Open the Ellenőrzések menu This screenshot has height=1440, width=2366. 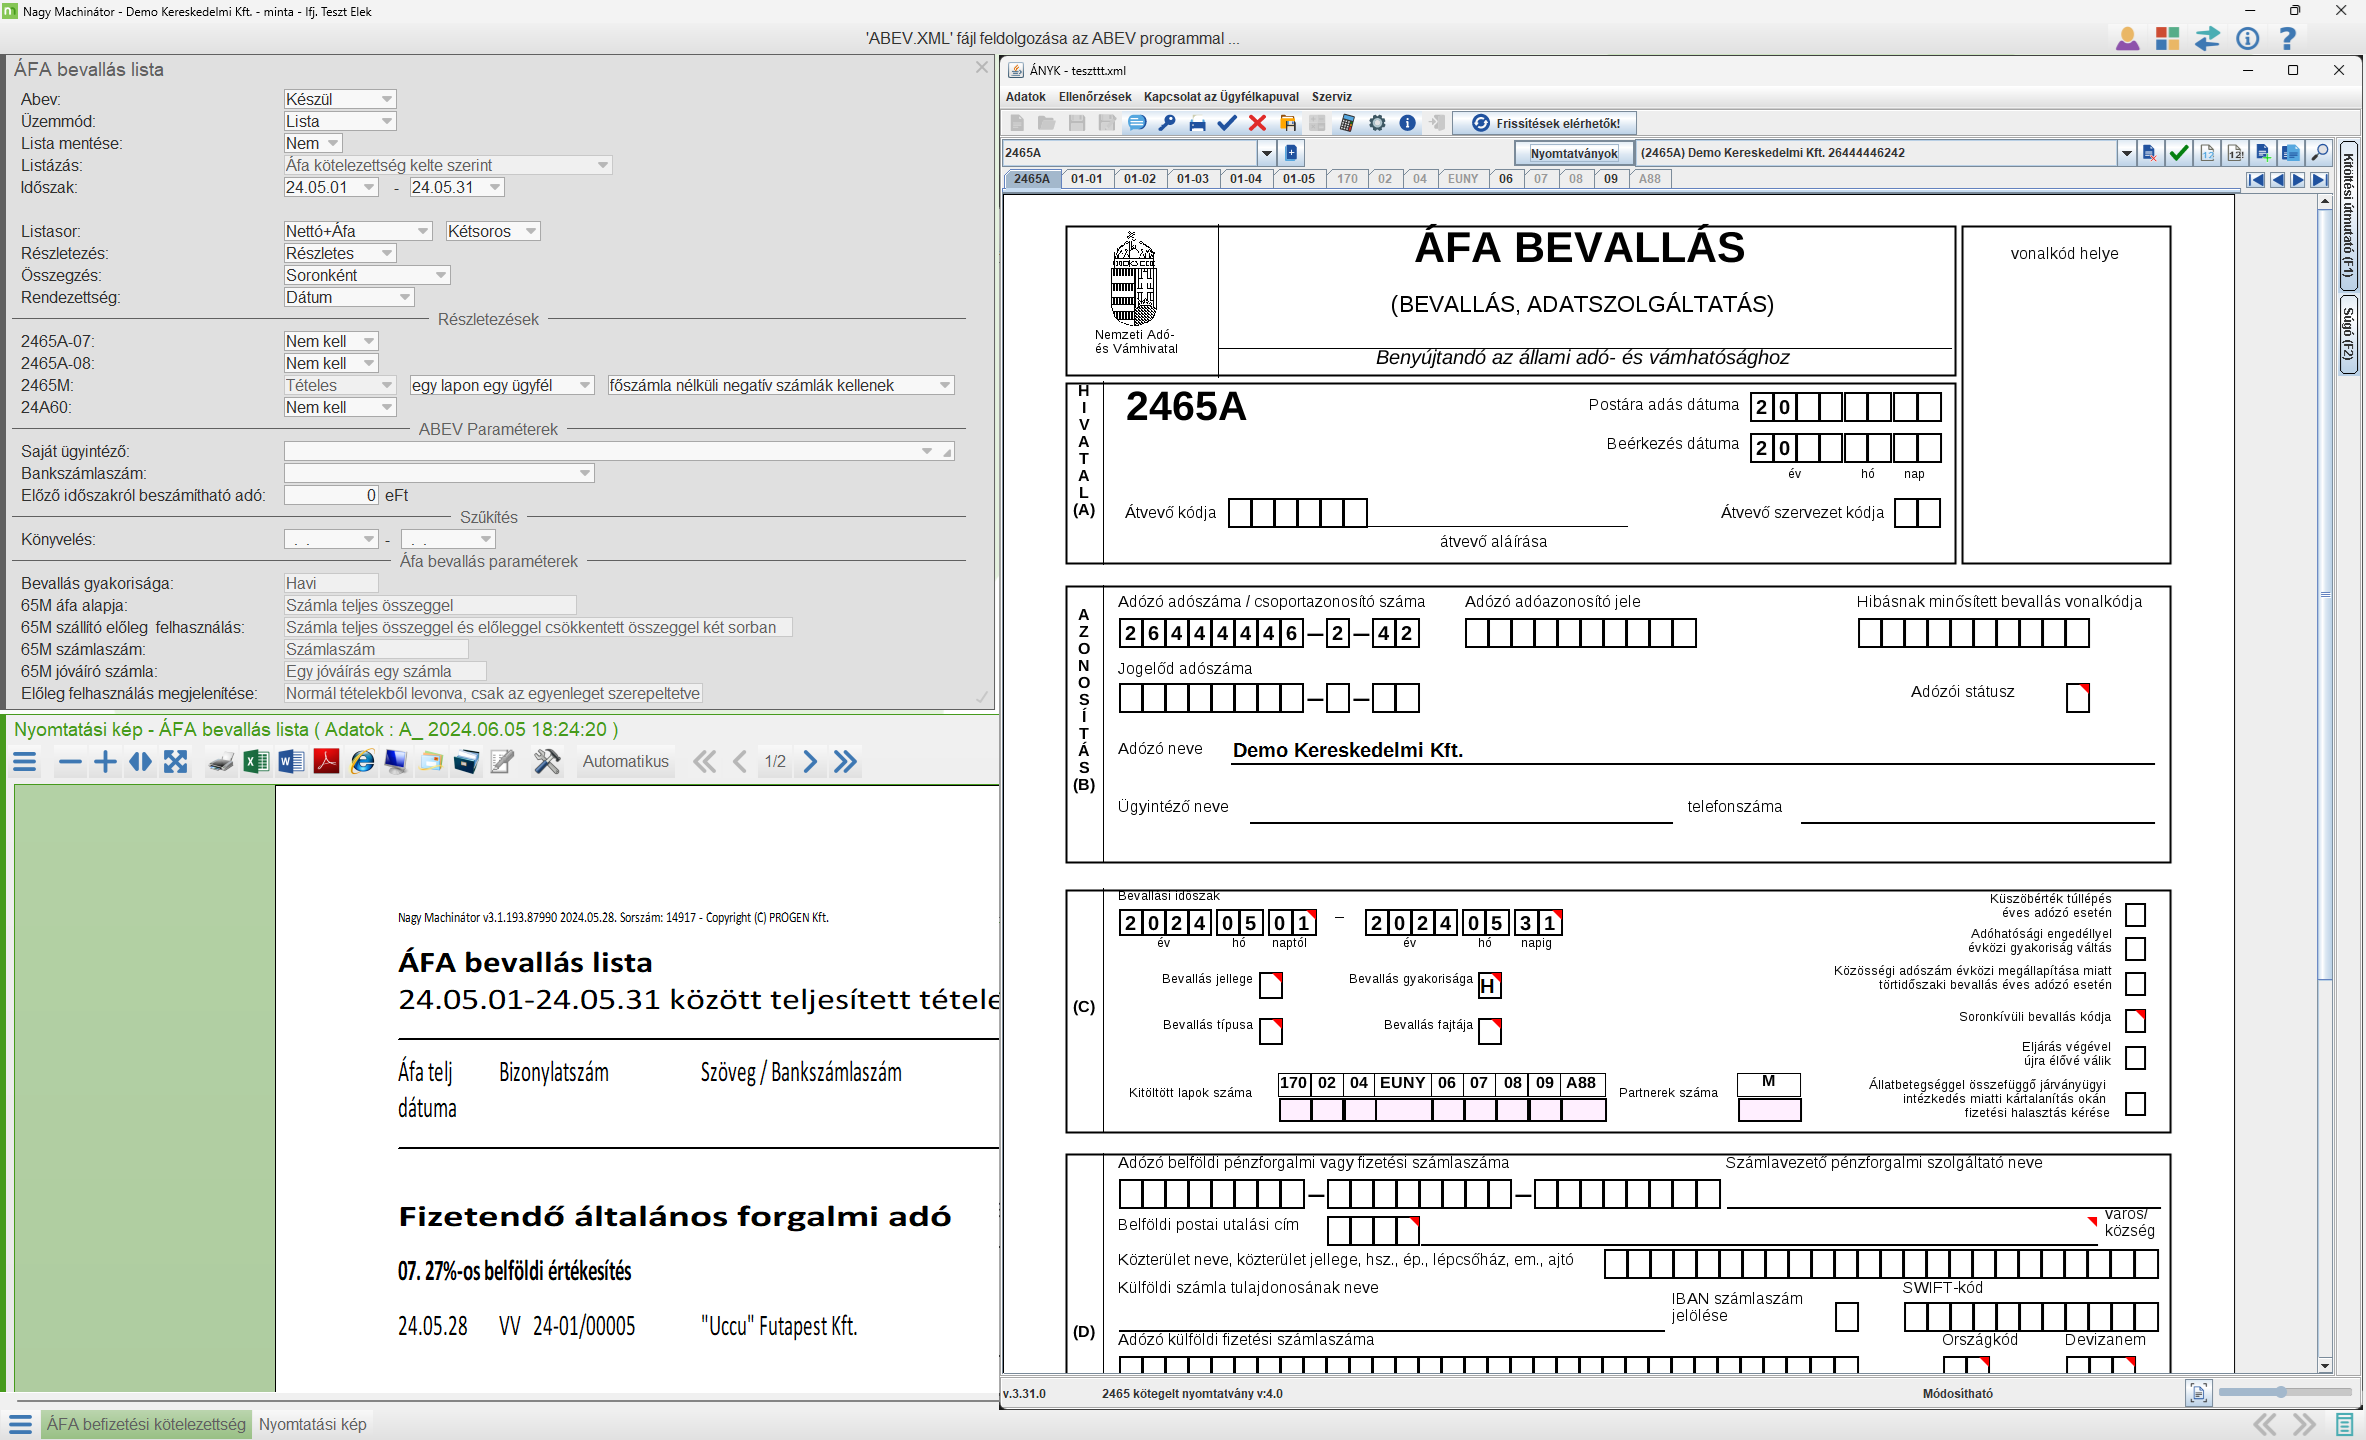[1094, 97]
